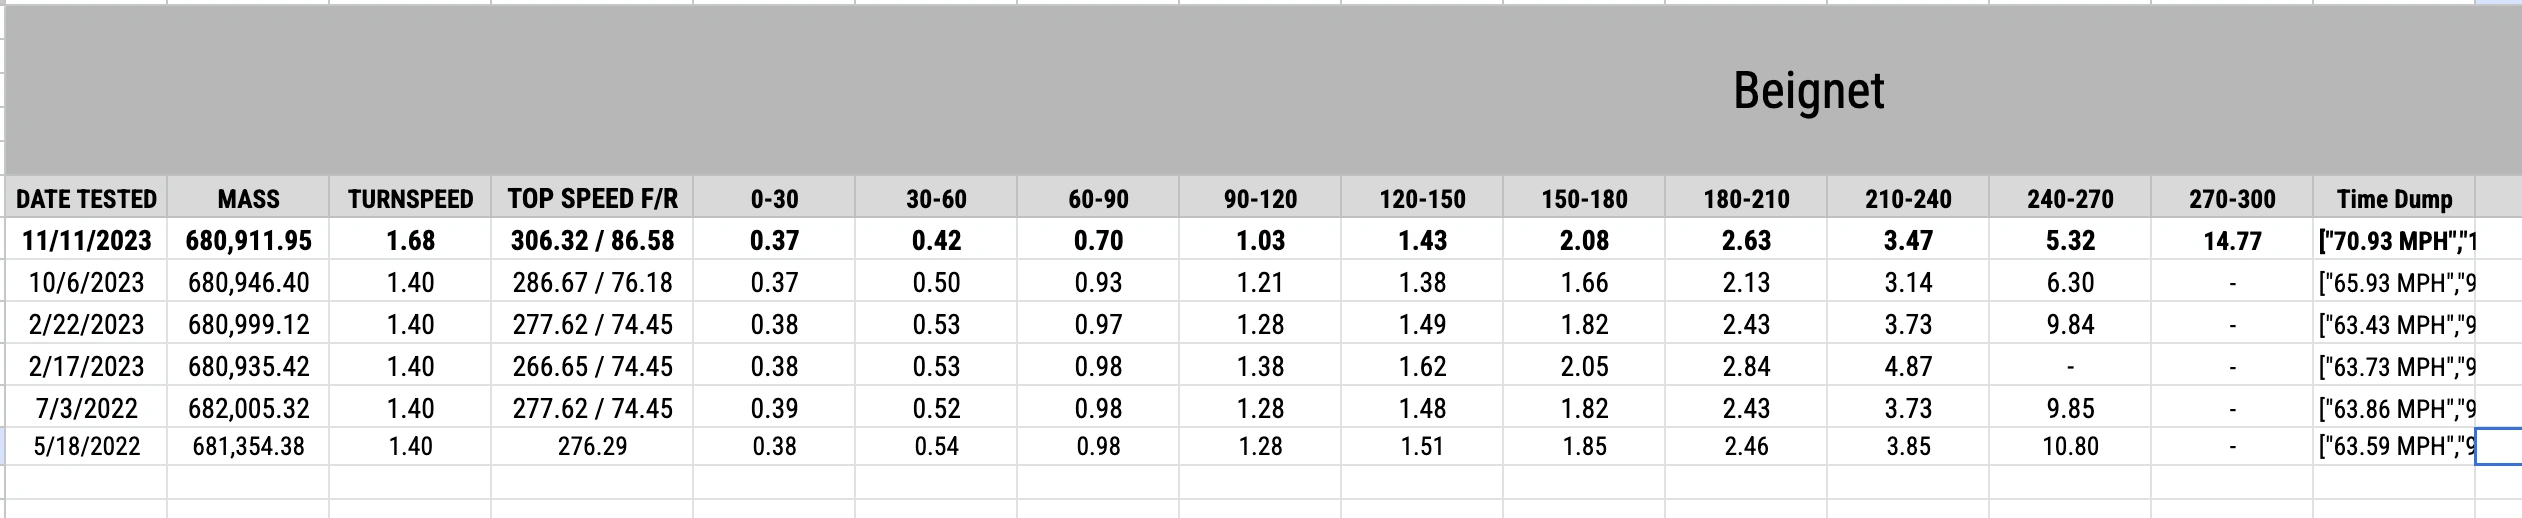
Task: Click the 0-30 column header
Action: [x=774, y=198]
